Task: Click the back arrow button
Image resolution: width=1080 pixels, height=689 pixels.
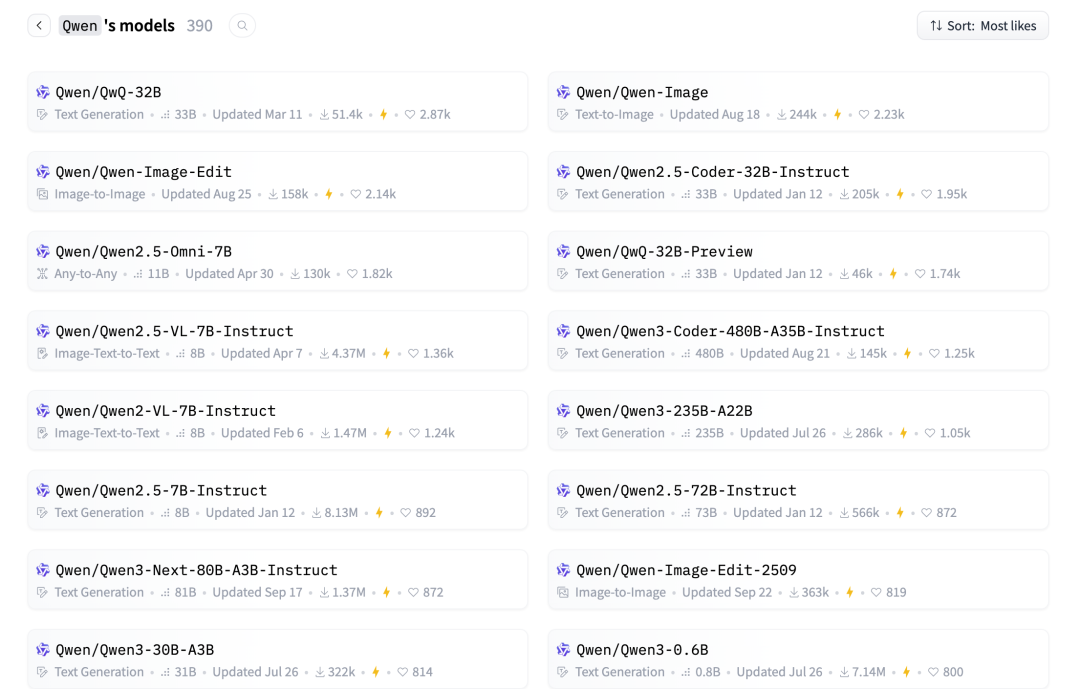Action: coord(39,25)
